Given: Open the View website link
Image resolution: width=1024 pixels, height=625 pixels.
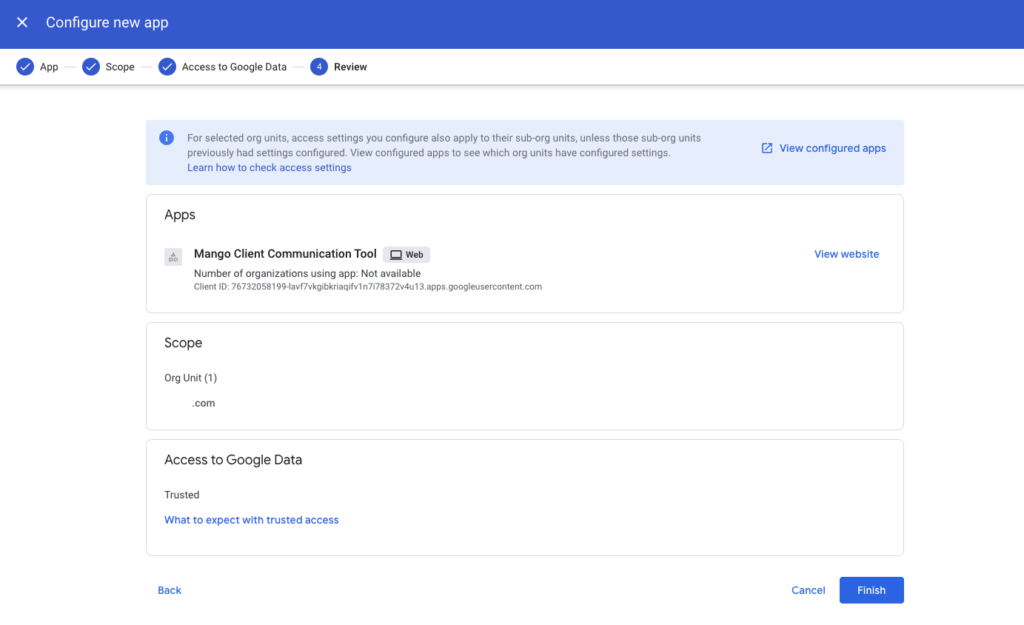Looking at the screenshot, I should coord(846,254).
